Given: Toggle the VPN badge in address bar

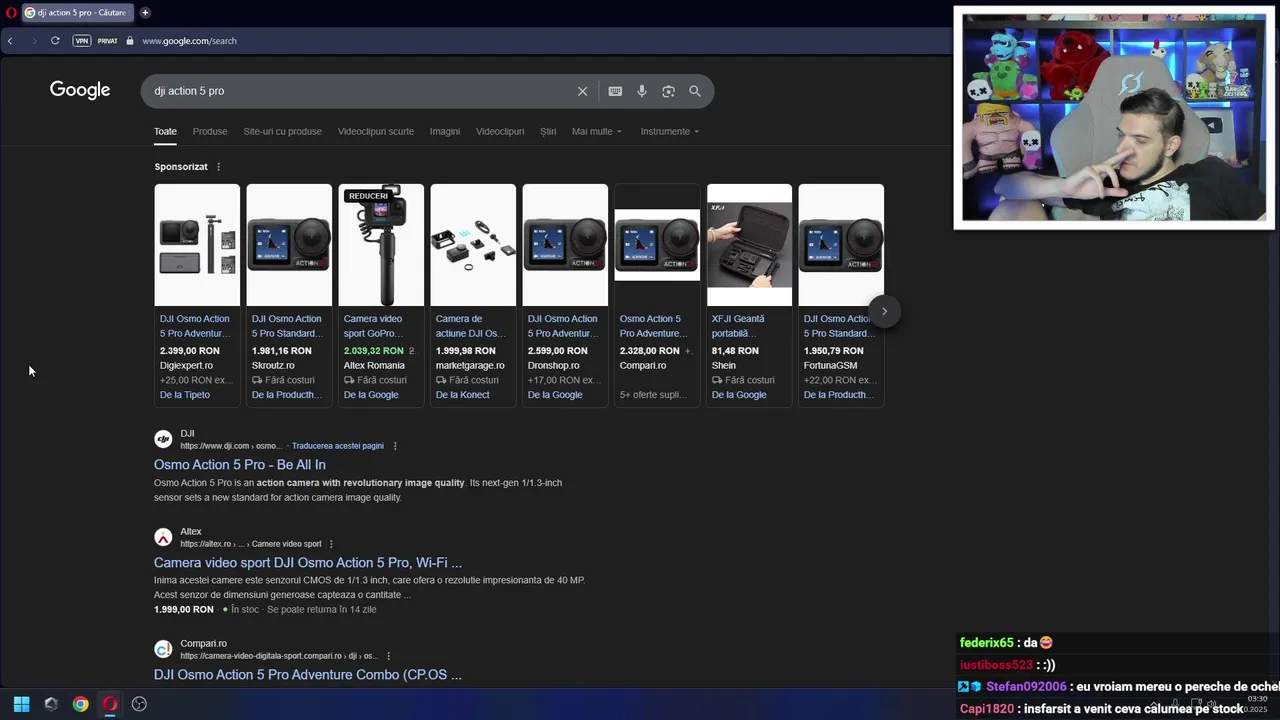Looking at the screenshot, I should click(81, 41).
